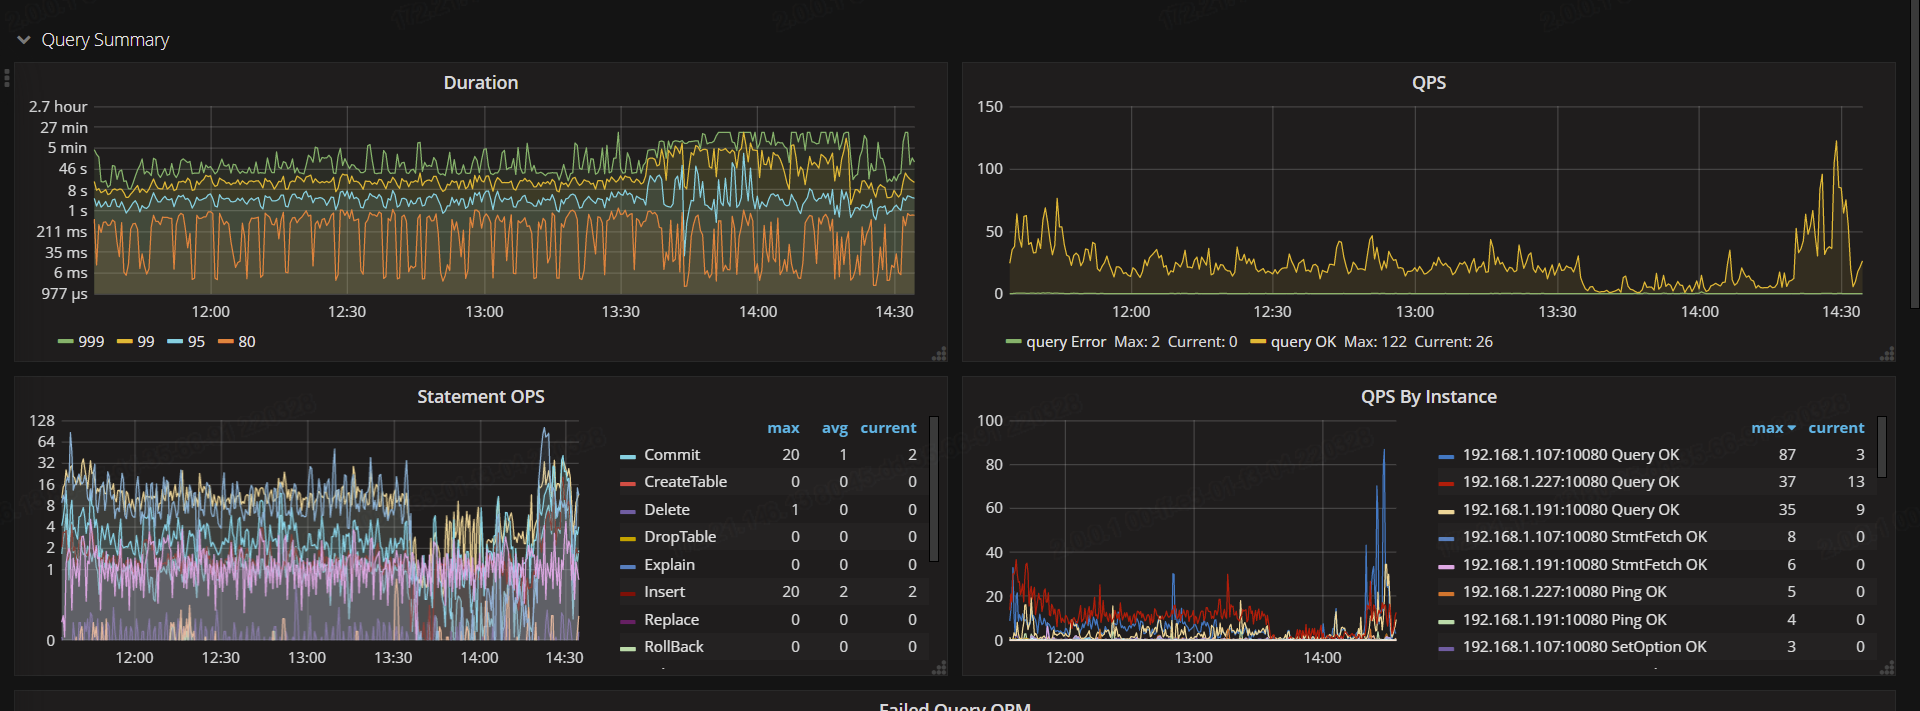The height and width of the screenshot is (711, 1920).
Task: Click Statement OPS panel resize handle
Action: [939, 668]
